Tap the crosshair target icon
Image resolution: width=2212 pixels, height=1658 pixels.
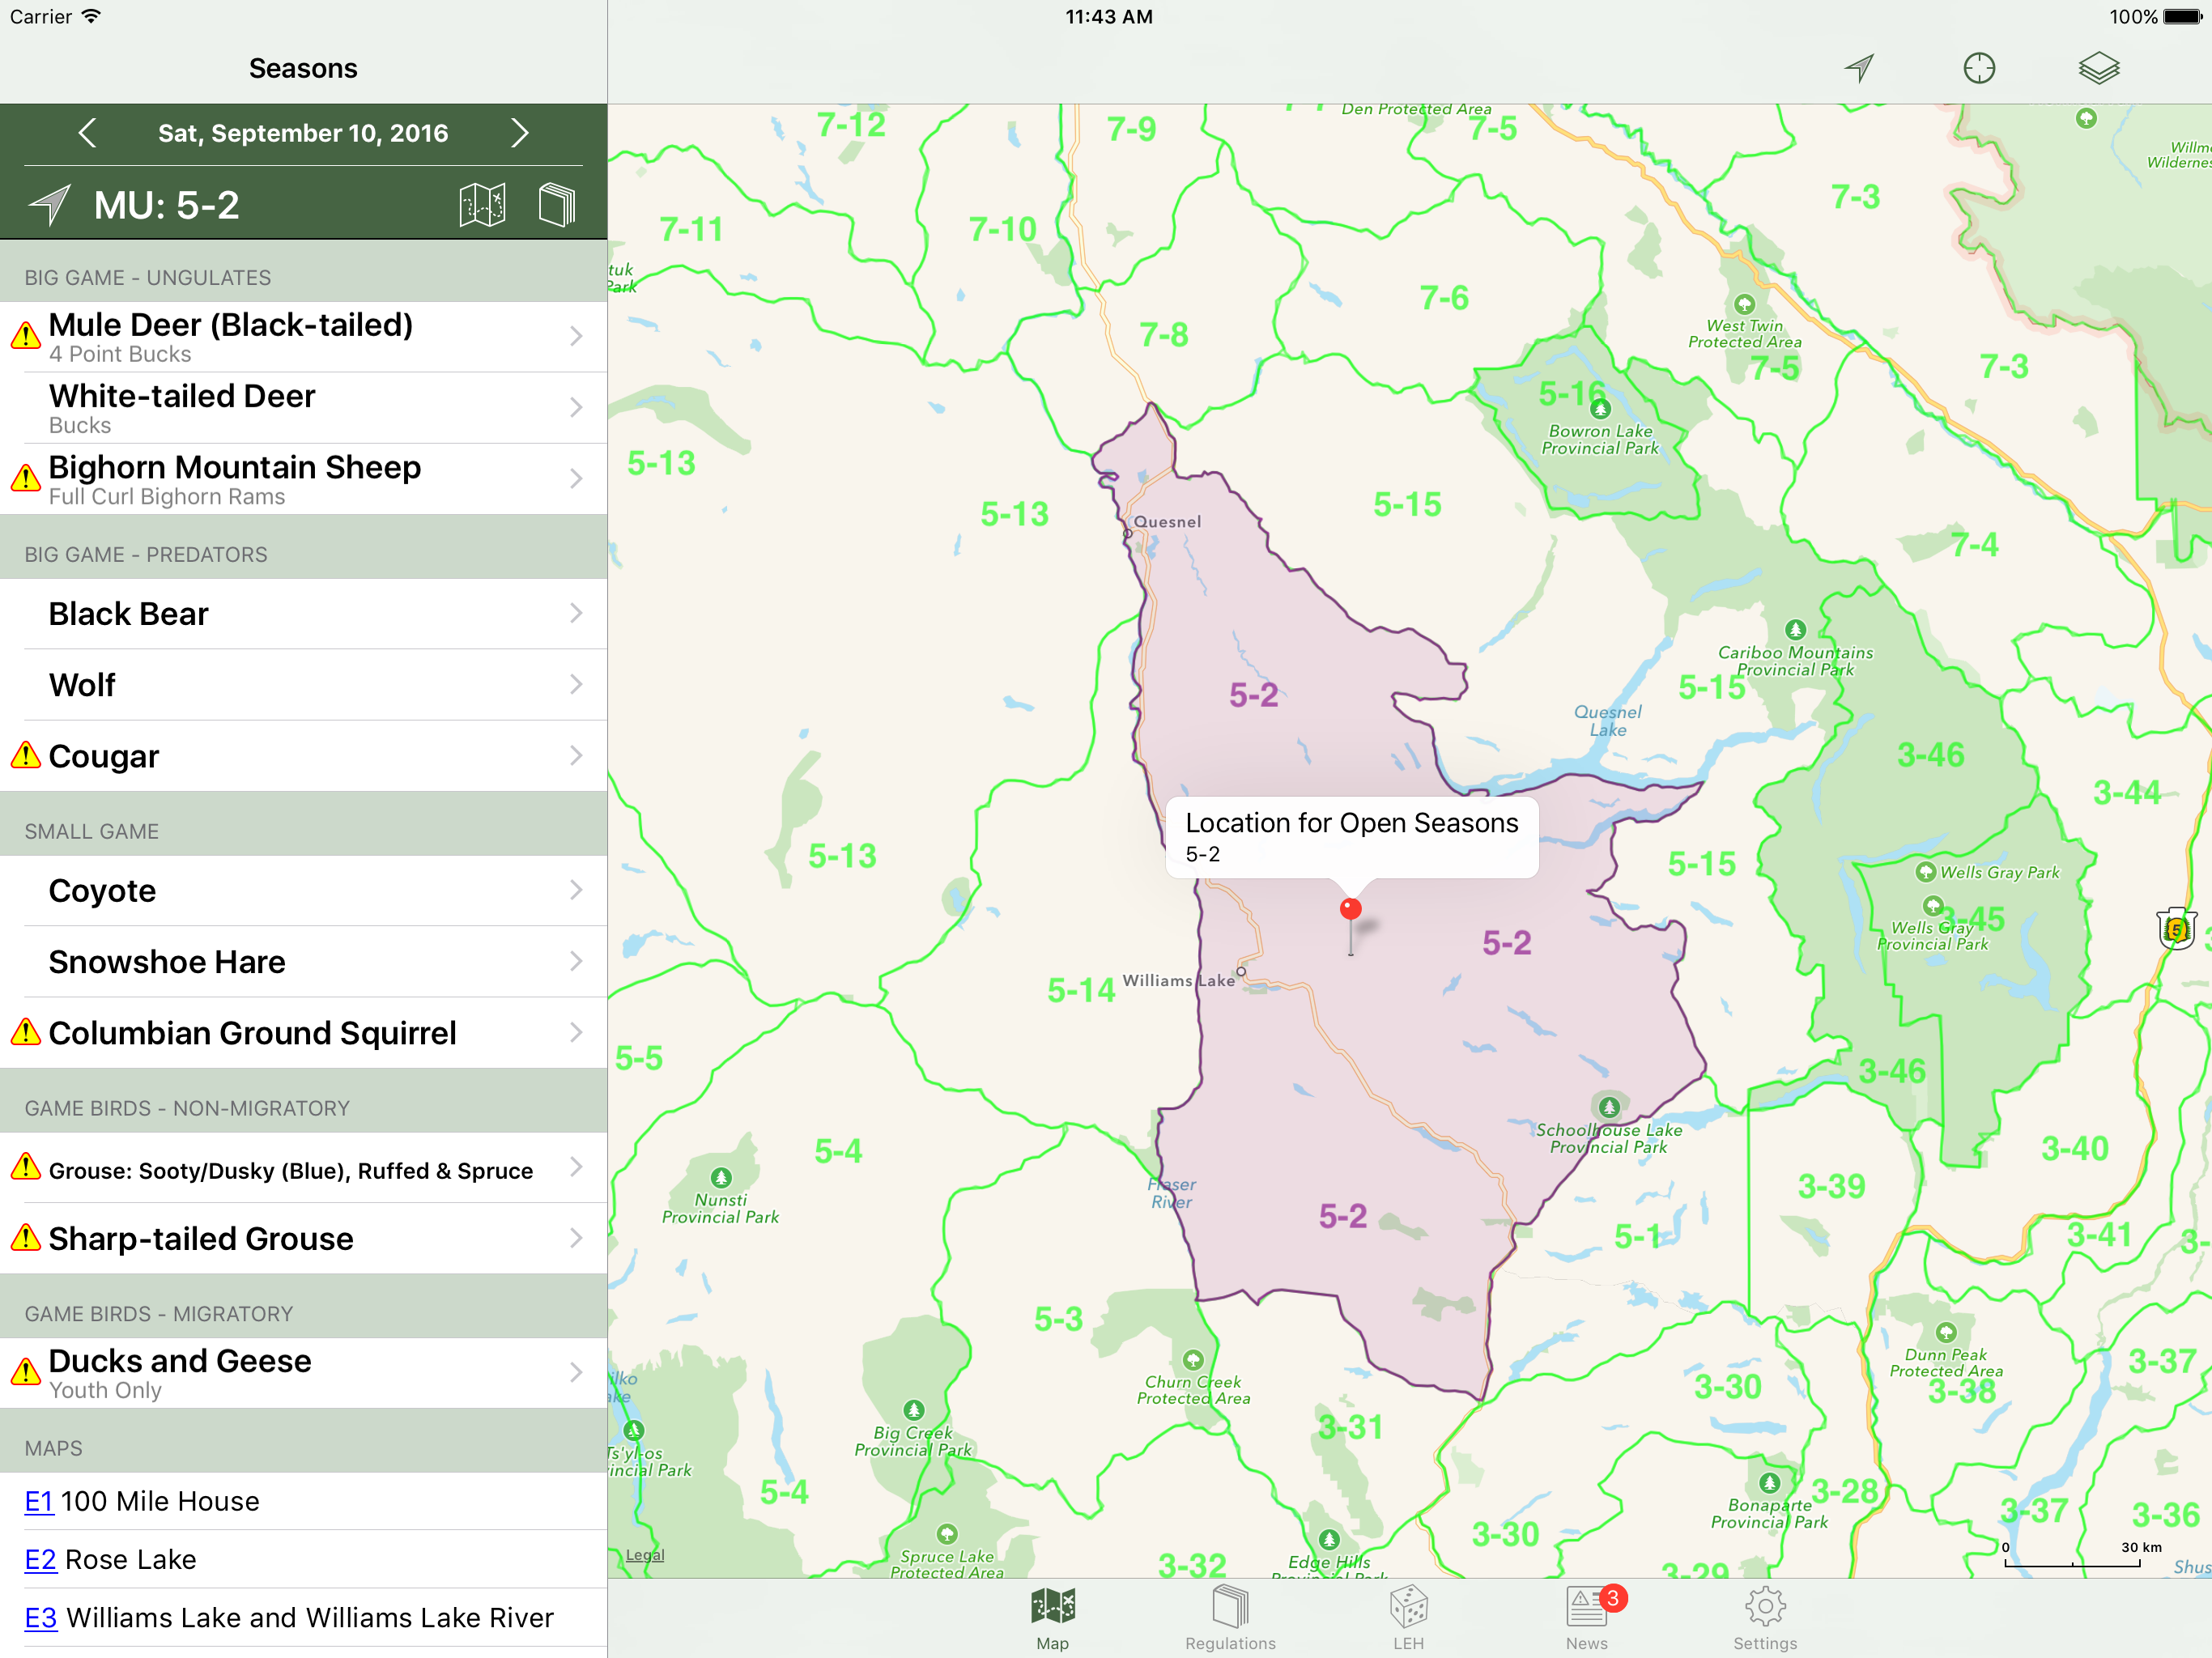(x=1979, y=68)
